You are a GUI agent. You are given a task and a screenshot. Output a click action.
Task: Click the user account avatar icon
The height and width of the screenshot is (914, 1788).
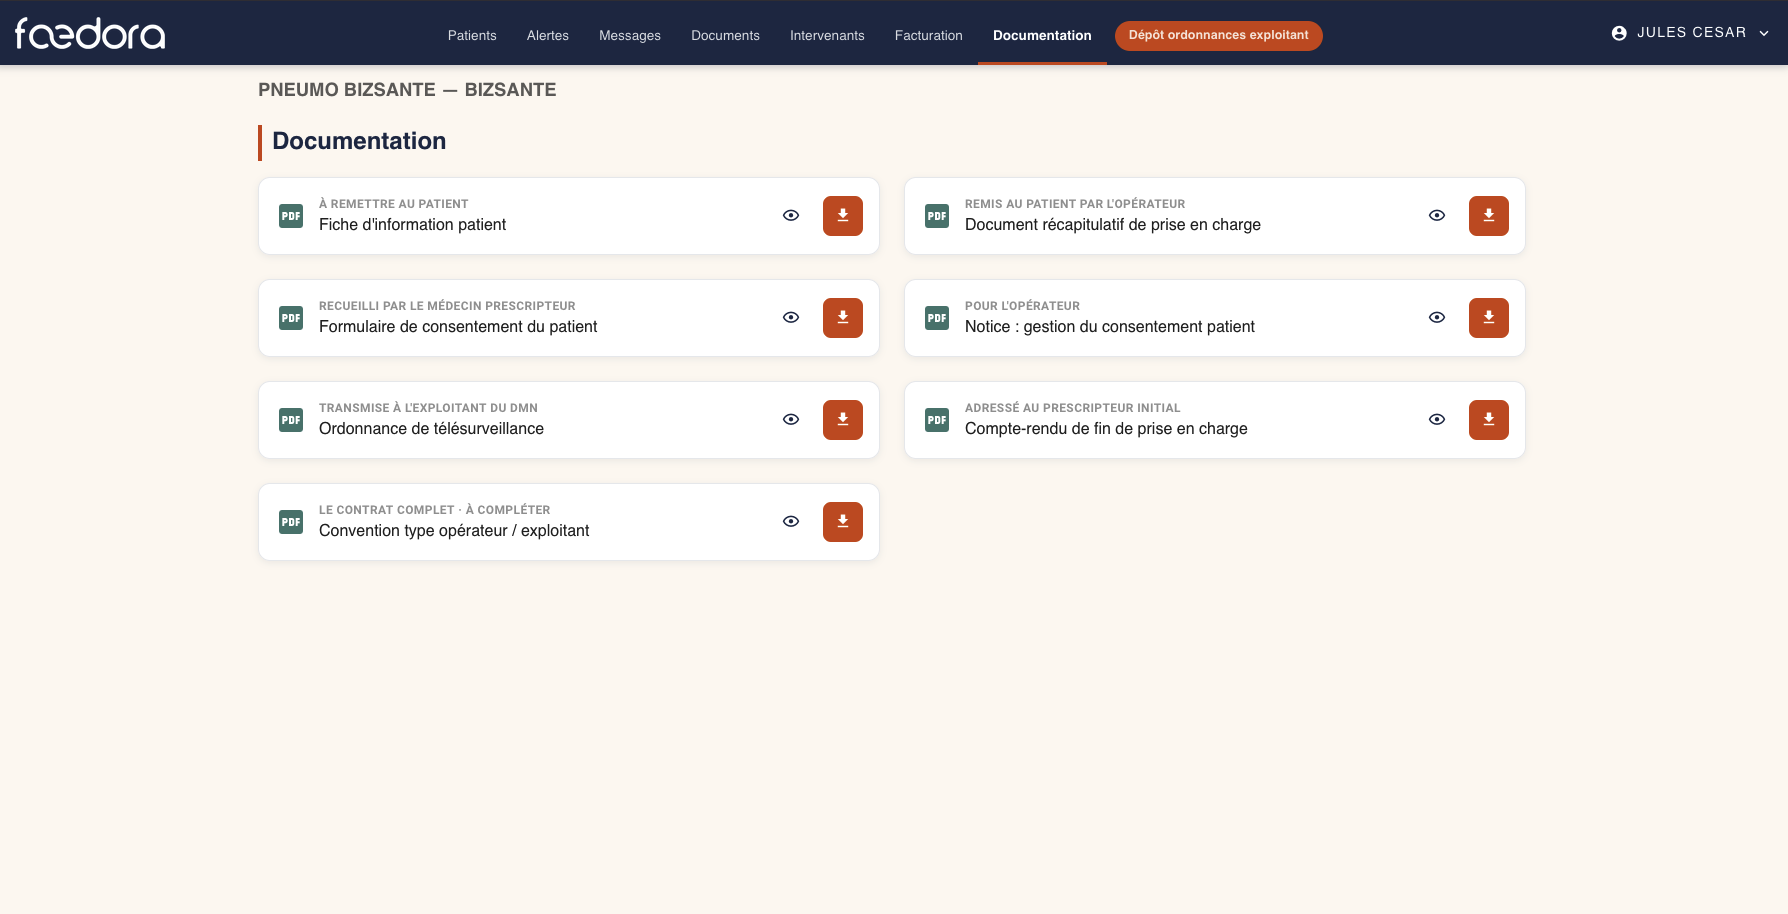tap(1619, 33)
